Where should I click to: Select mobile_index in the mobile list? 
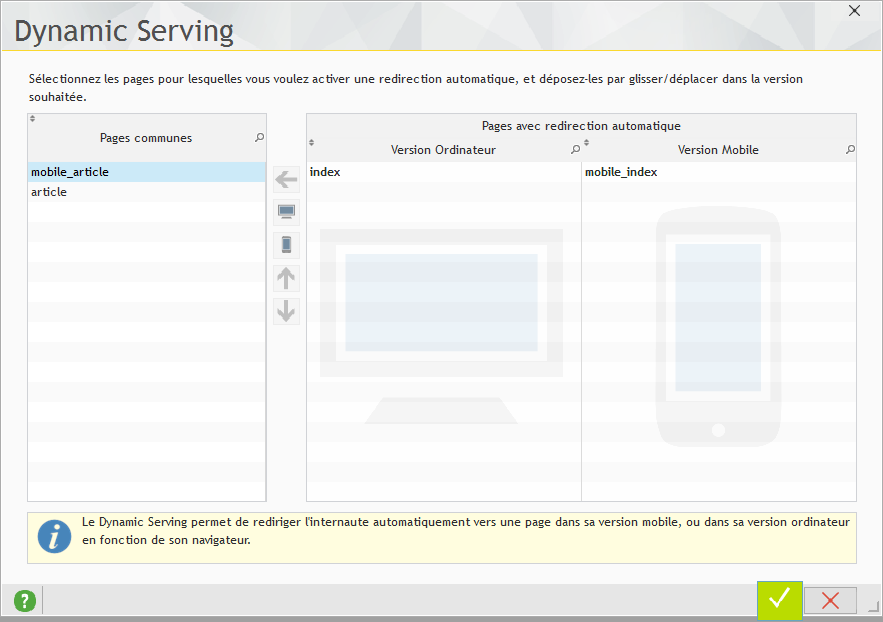pos(621,172)
